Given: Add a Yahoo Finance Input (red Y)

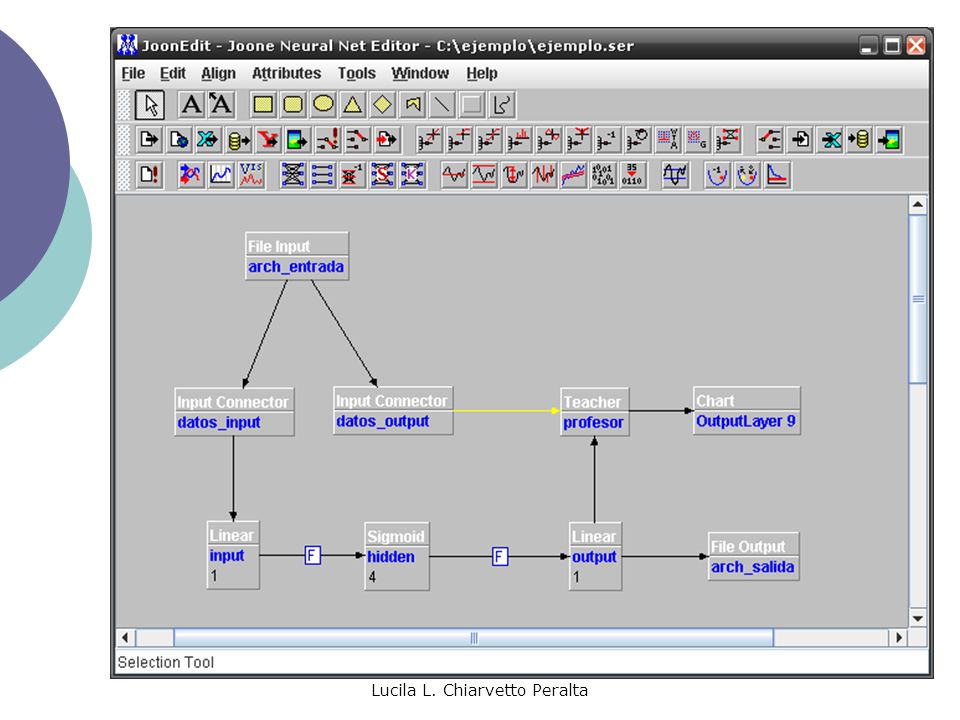Looking at the screenshot, I should pos(268,140).
